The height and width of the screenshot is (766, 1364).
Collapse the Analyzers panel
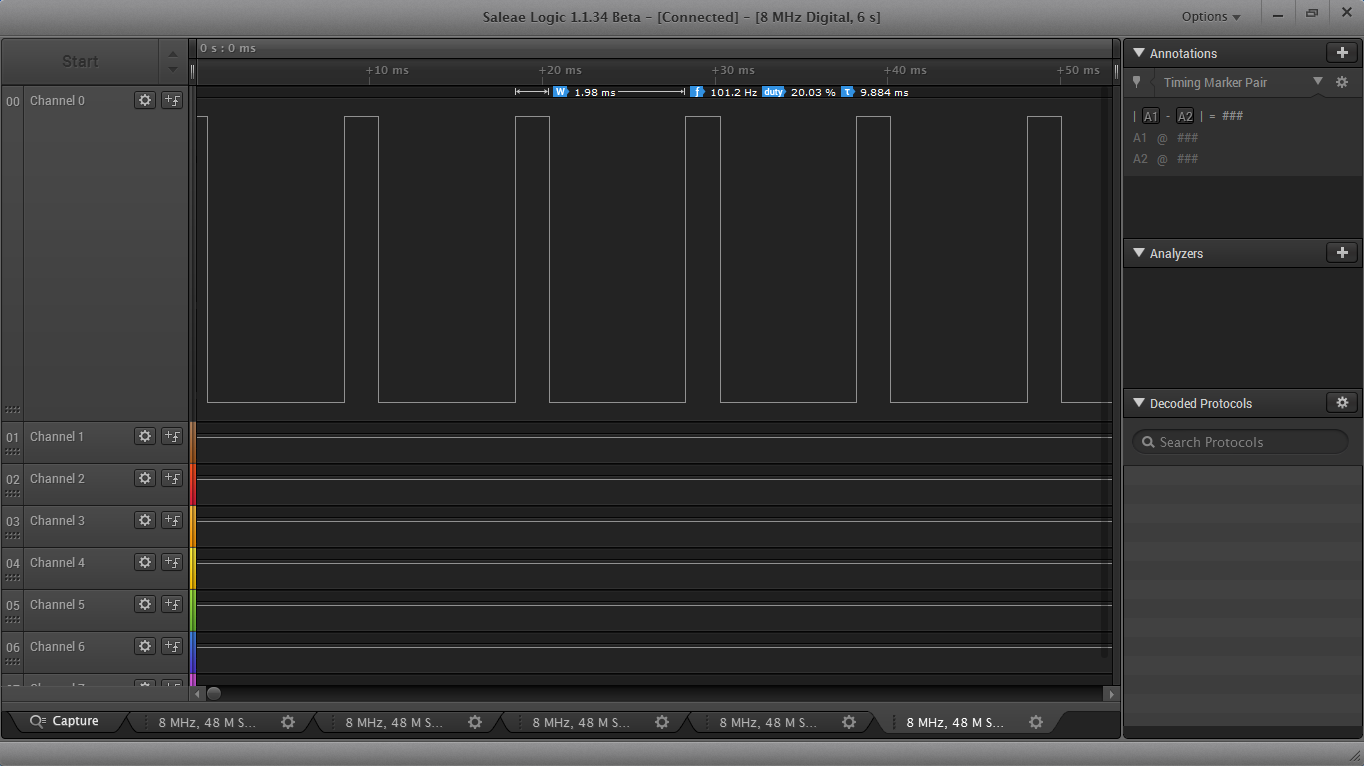[x=1138, y=253]
